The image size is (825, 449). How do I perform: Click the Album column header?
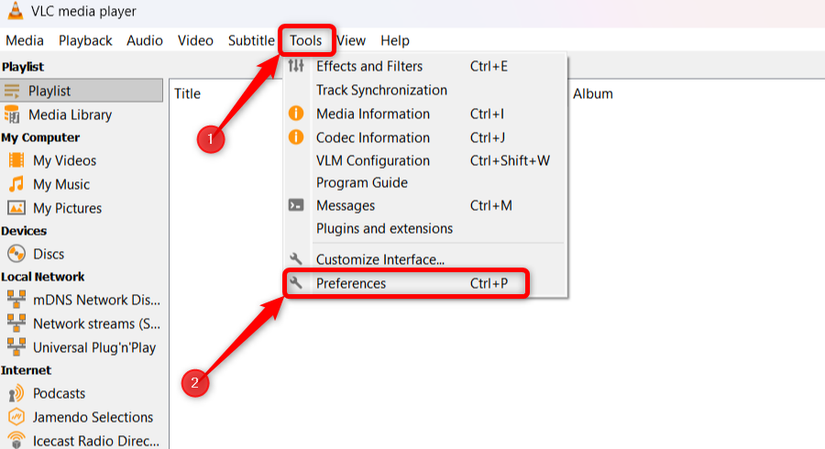tap(593, 94)
